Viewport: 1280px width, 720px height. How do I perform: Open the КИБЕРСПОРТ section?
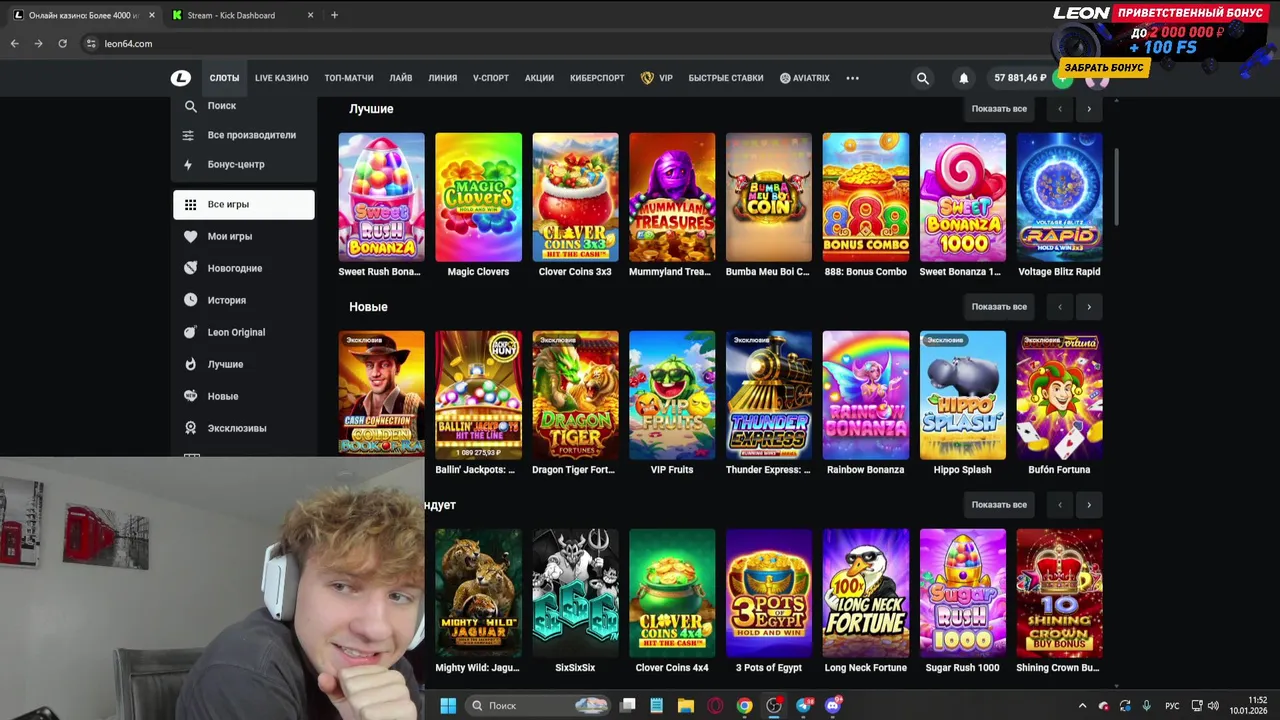[x=597, y=78]
